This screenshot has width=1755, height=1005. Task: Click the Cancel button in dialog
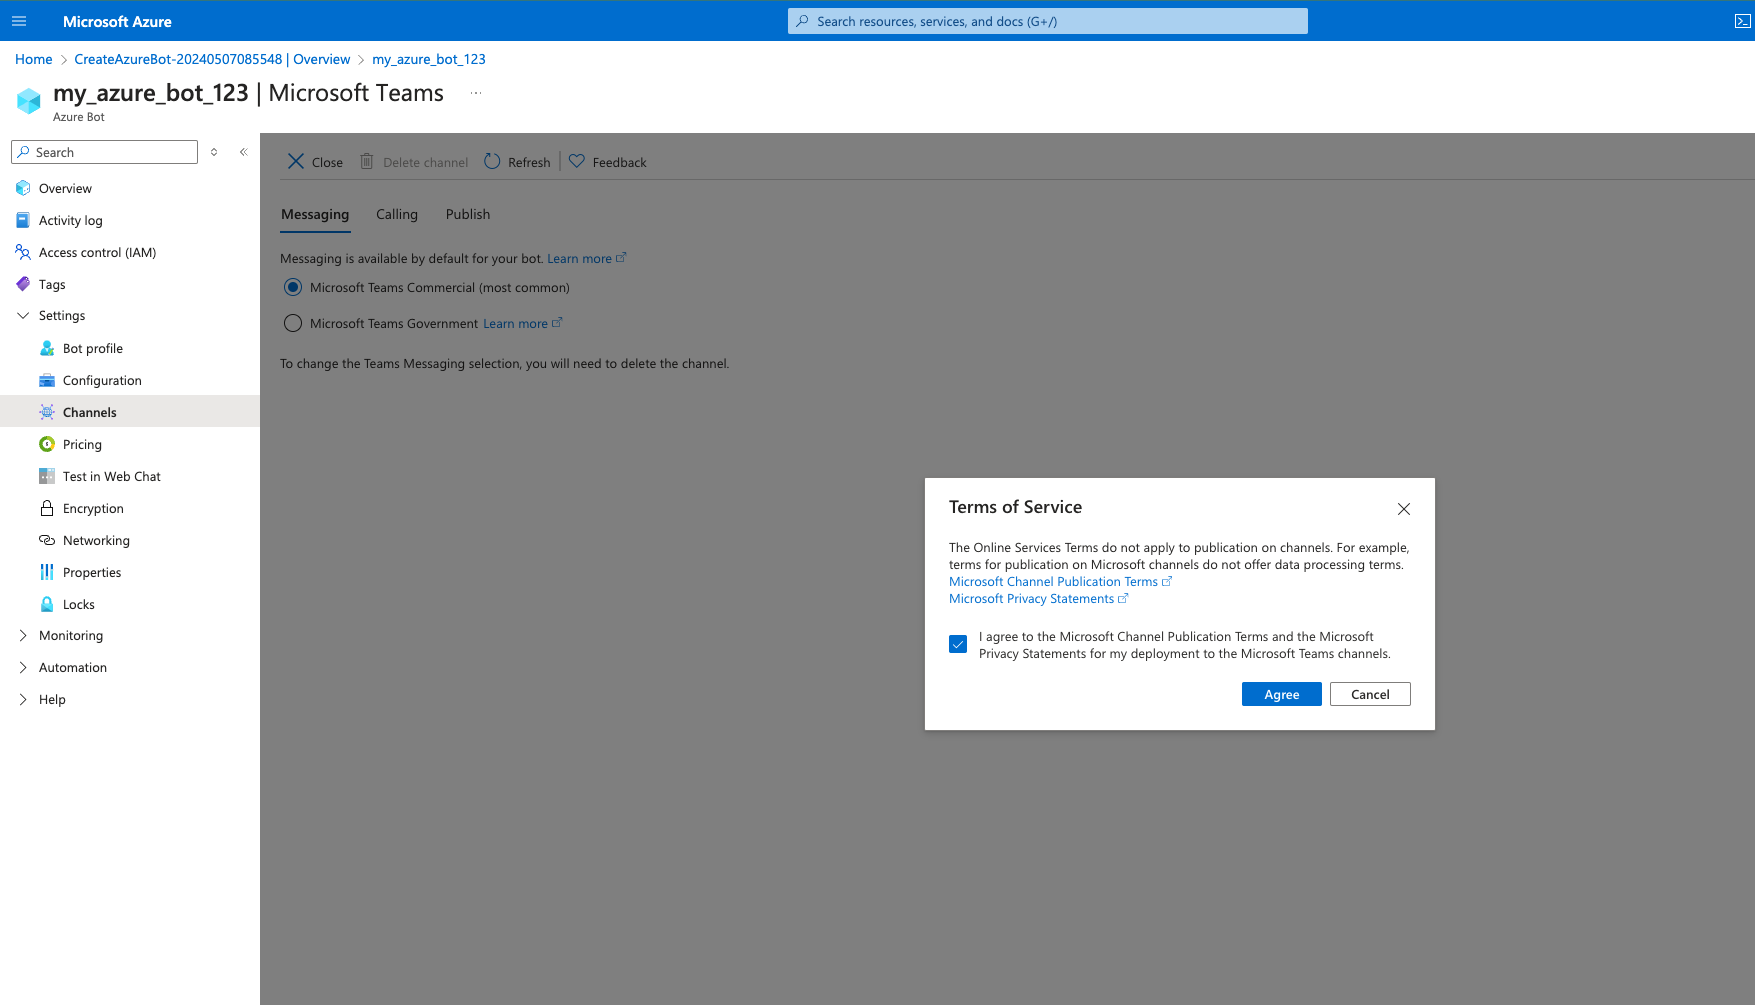click(x=1370, y=694)
